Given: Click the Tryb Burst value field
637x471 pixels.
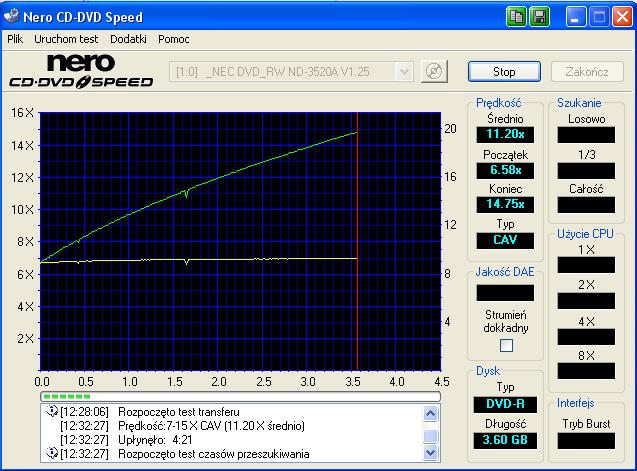Looking at the screenshot, I should click(586, 441).
